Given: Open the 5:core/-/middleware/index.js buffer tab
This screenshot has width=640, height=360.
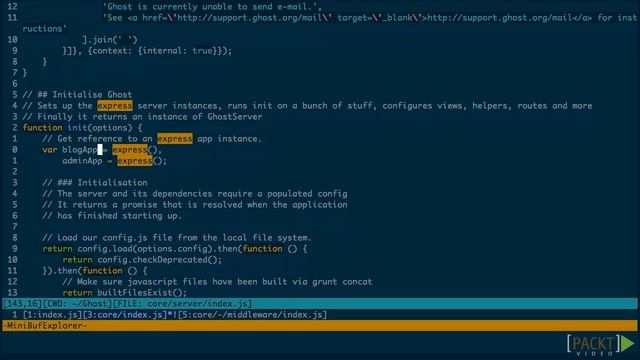Looking at the screenshot, I should 252,315.
